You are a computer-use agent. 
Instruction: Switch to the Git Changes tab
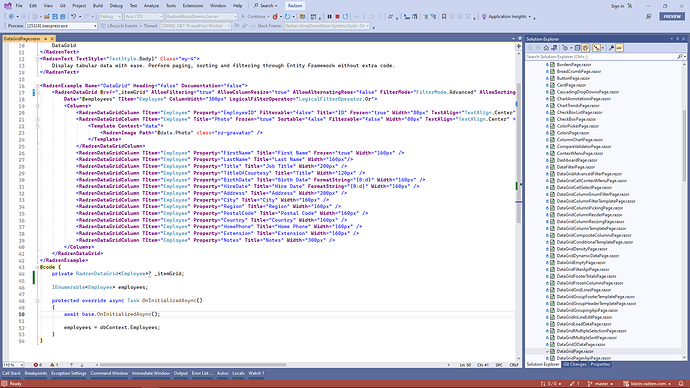pos(575,365)
